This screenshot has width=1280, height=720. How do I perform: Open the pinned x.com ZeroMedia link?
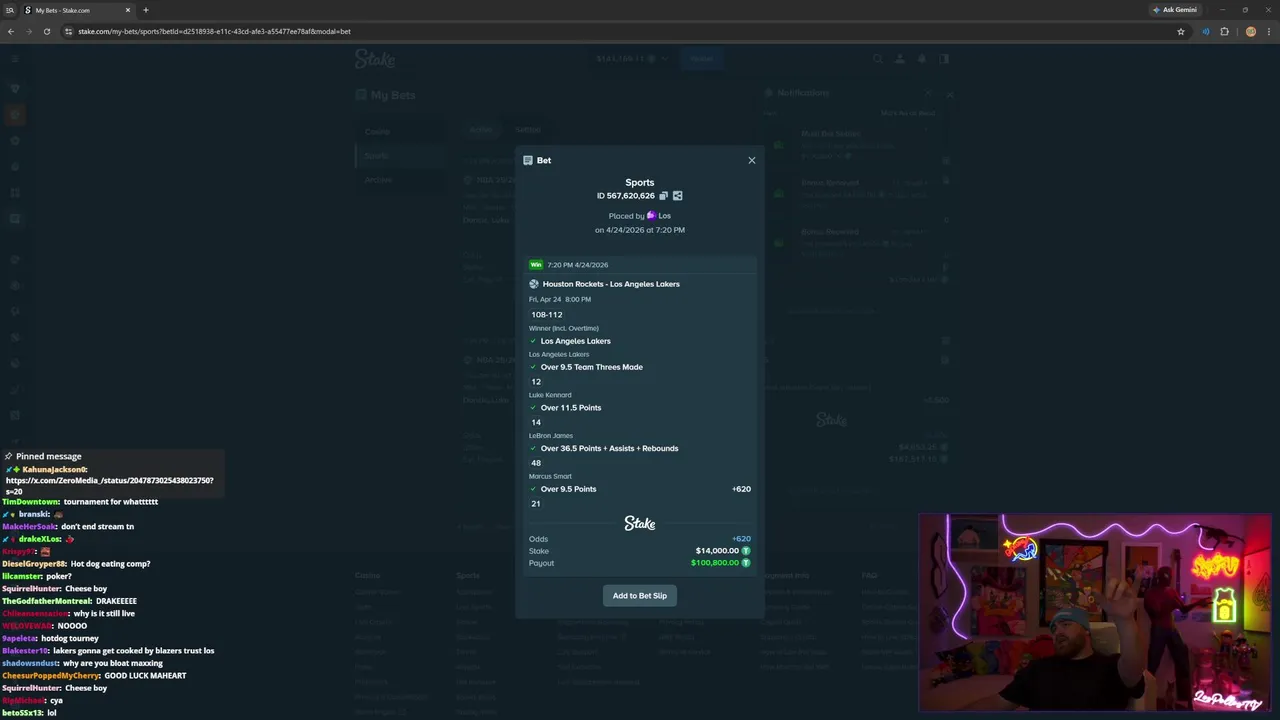coord(109,486)
